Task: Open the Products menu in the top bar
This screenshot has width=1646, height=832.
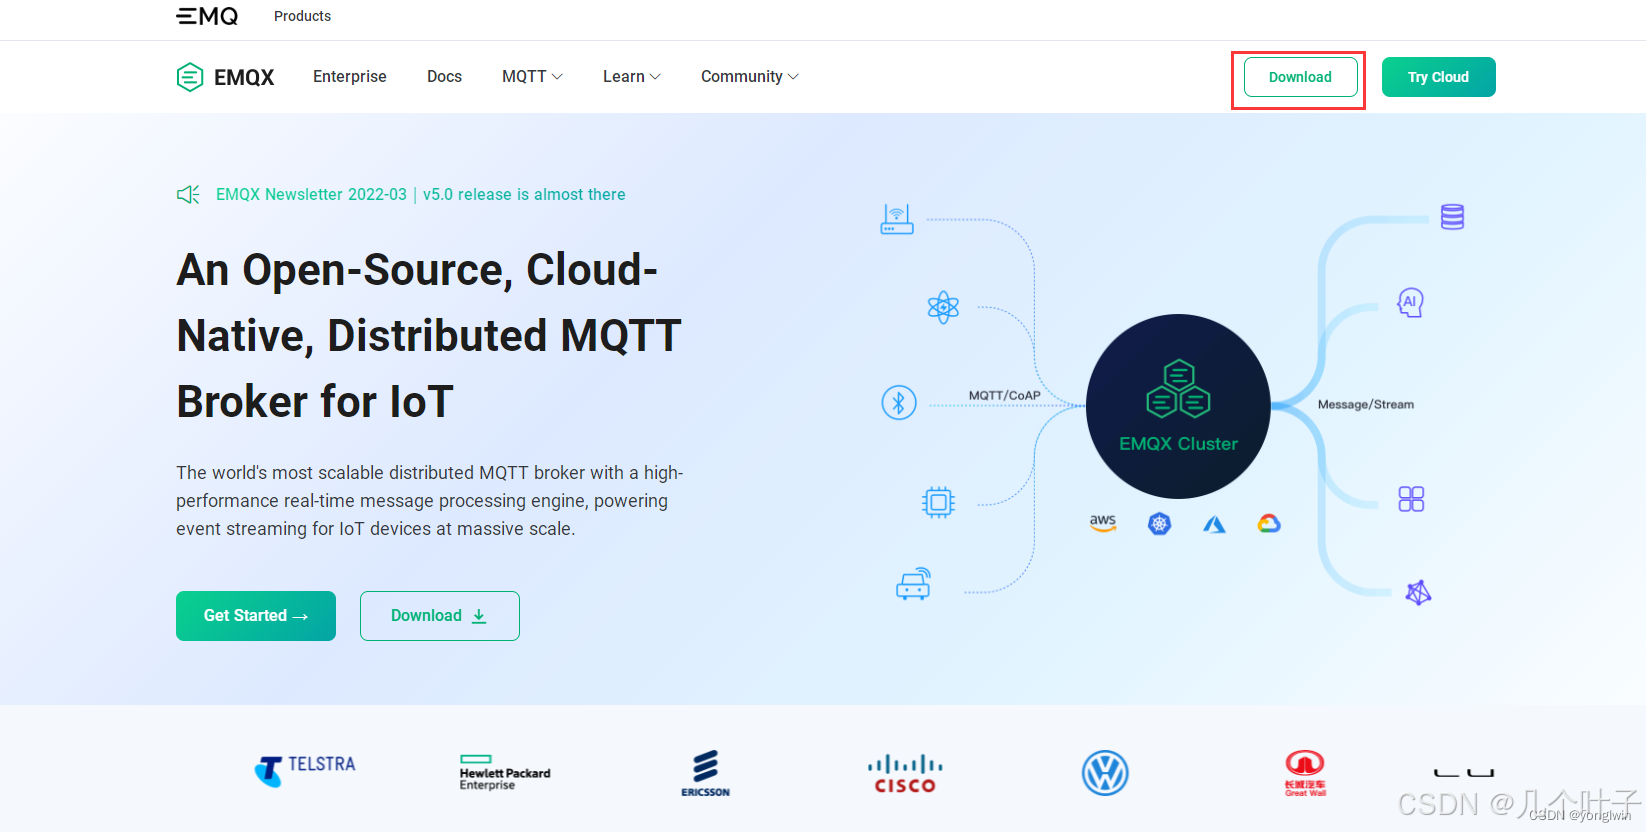Action: point(302,16)
